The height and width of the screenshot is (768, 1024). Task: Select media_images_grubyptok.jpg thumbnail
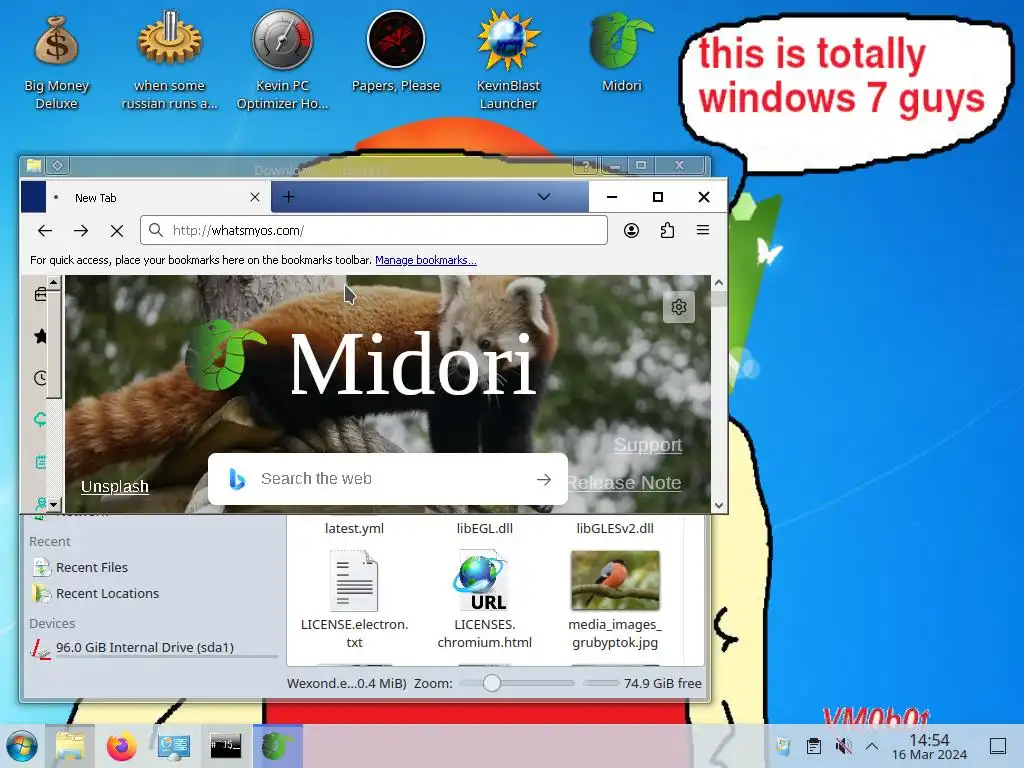click(615, 580)
